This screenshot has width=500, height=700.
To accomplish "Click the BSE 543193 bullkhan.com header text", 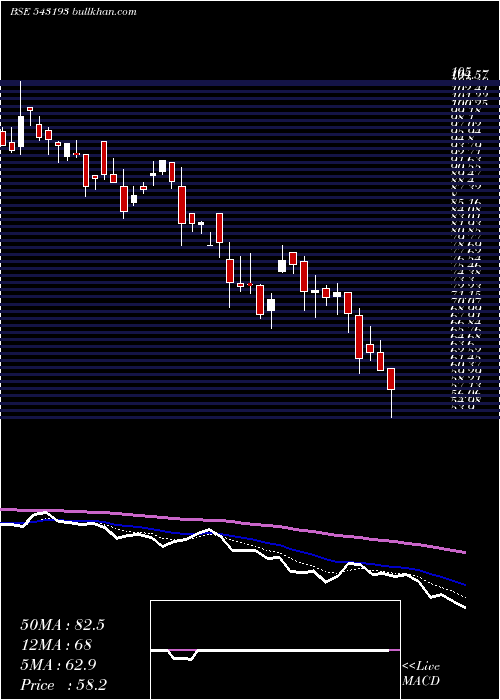I will (73, 12).
